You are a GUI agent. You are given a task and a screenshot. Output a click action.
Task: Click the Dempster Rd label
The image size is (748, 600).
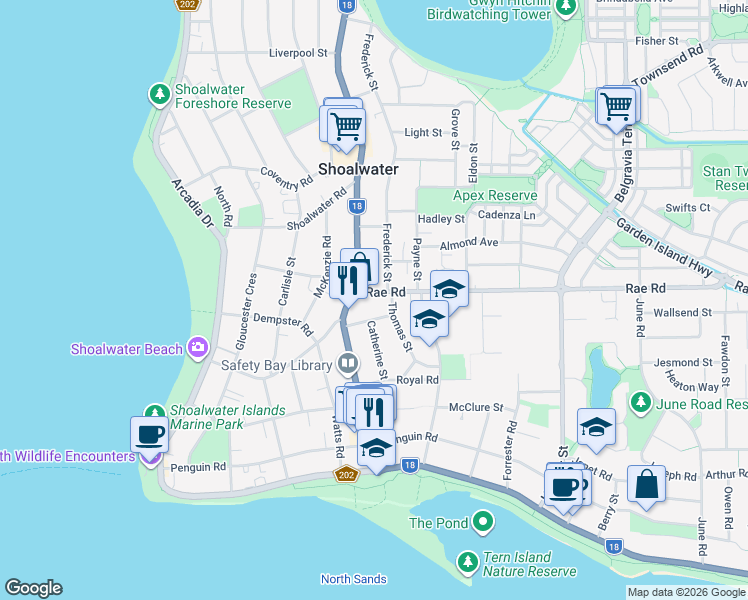coord(283,324)
